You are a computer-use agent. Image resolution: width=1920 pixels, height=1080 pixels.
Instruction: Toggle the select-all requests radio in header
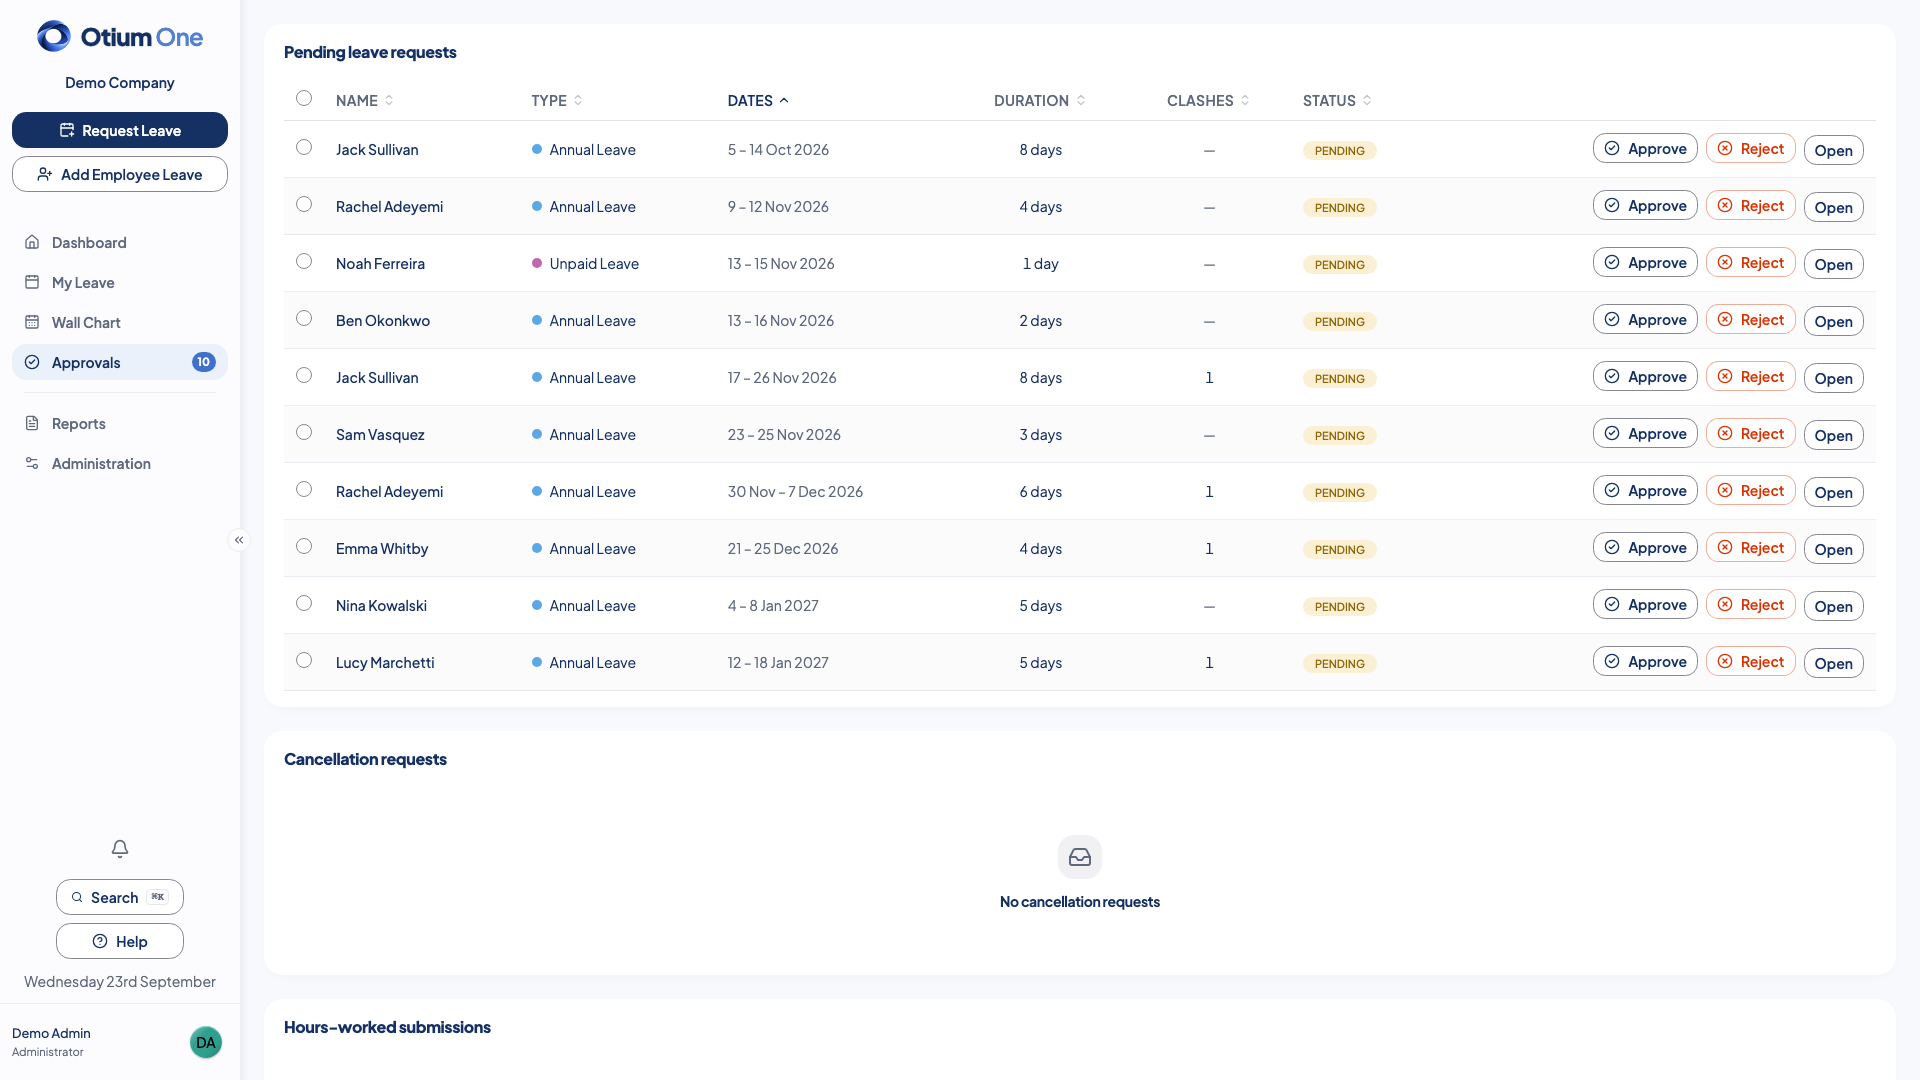(x=304, y=98)
